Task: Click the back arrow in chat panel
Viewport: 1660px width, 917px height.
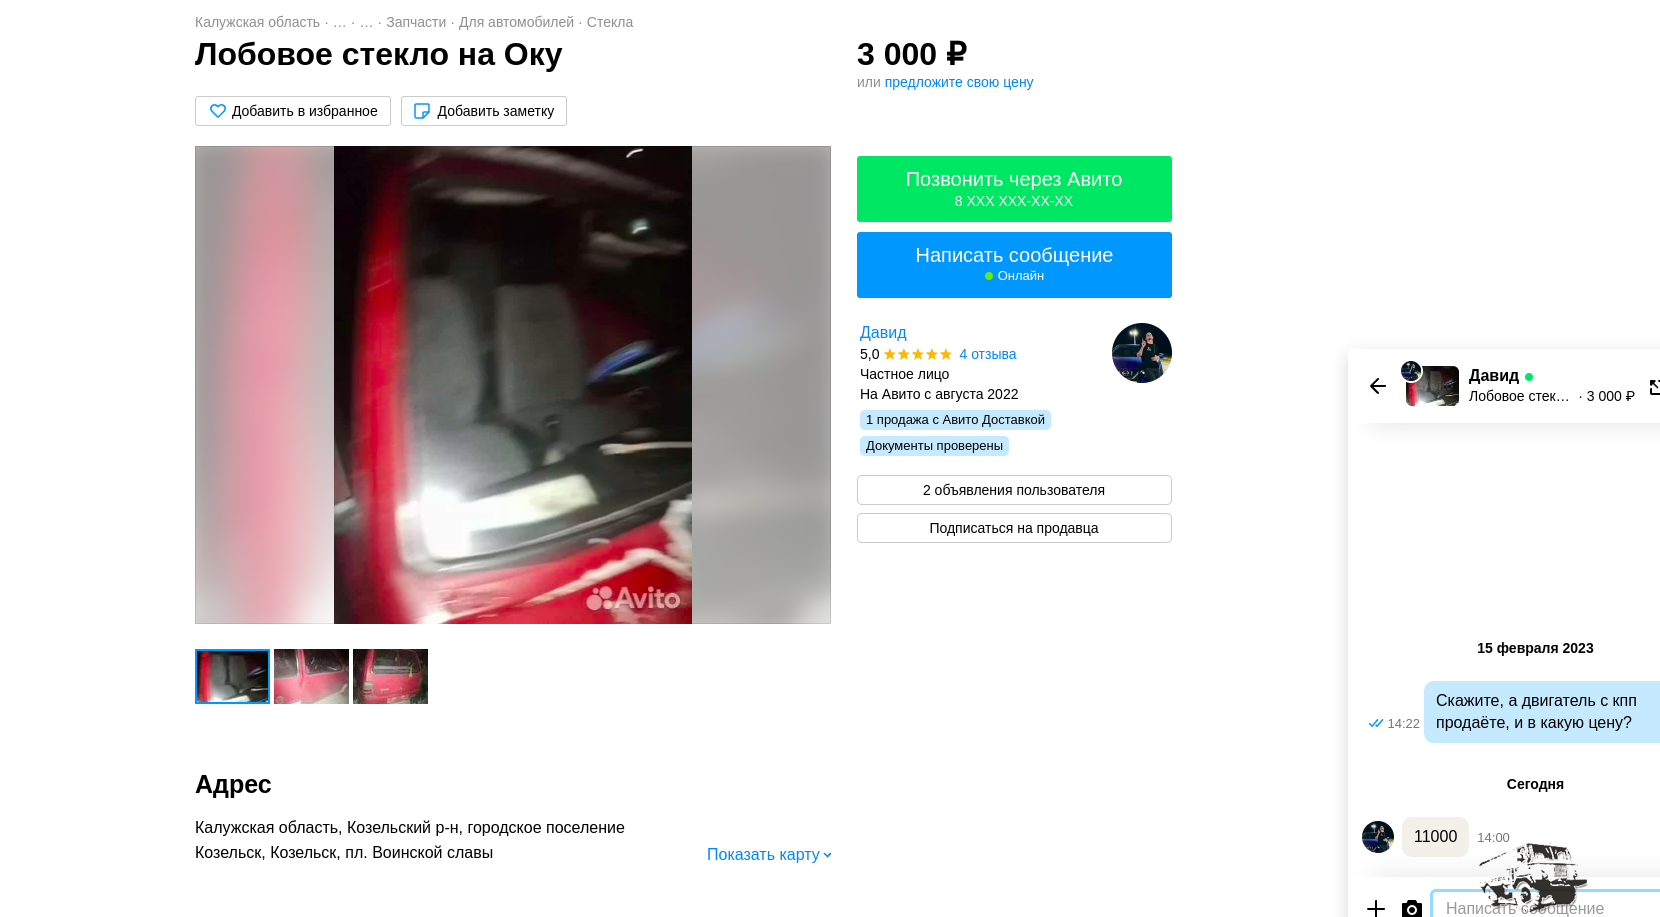Action: (1378, 386)
